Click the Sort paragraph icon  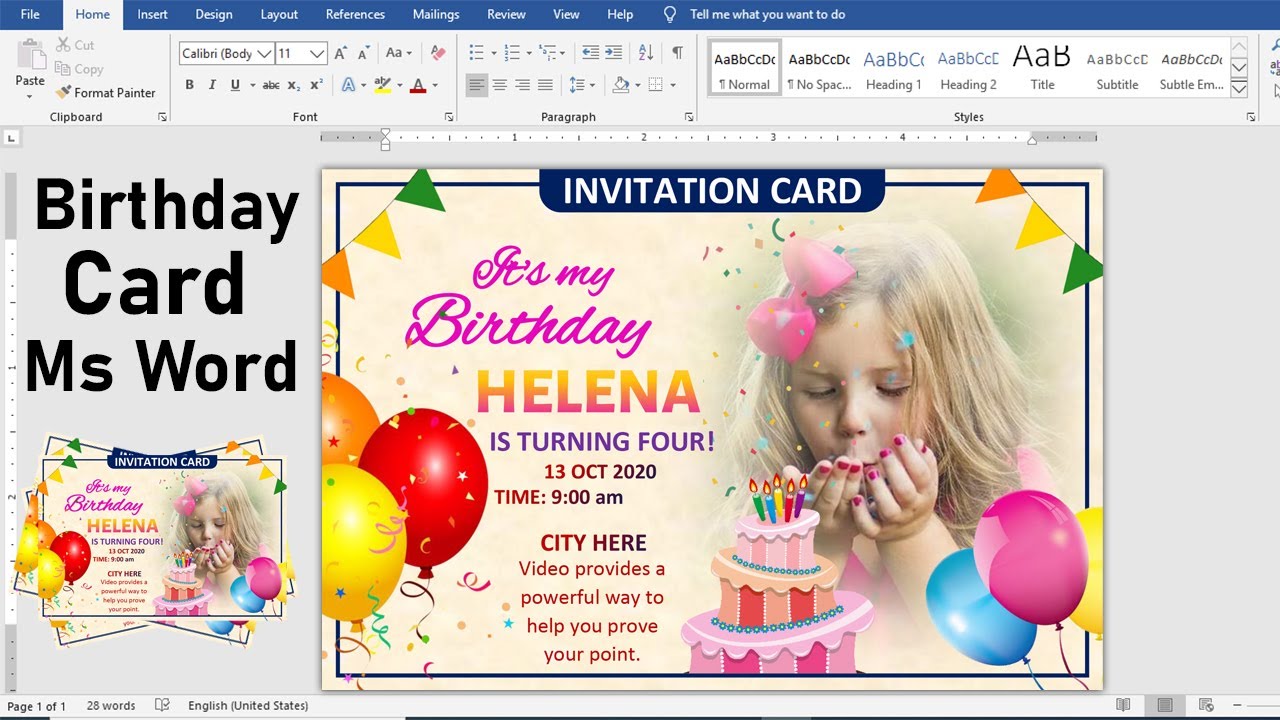pyautogui.click(x=646, y=53)
